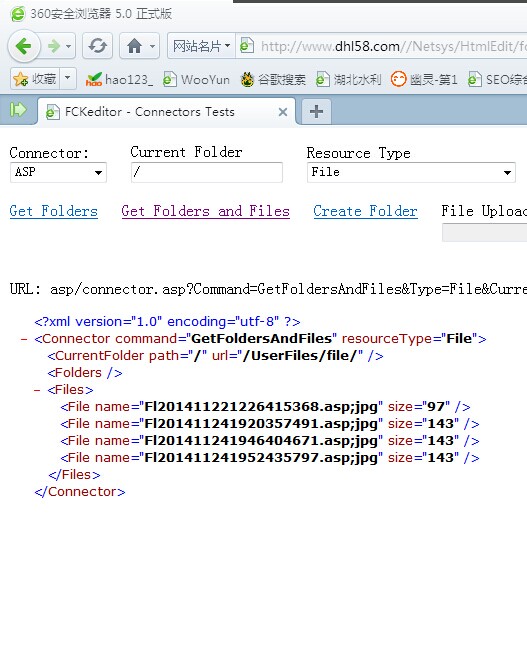The image size is (527, 646).
Task: Go to Home page icon
Action: (x=134, y=46)
